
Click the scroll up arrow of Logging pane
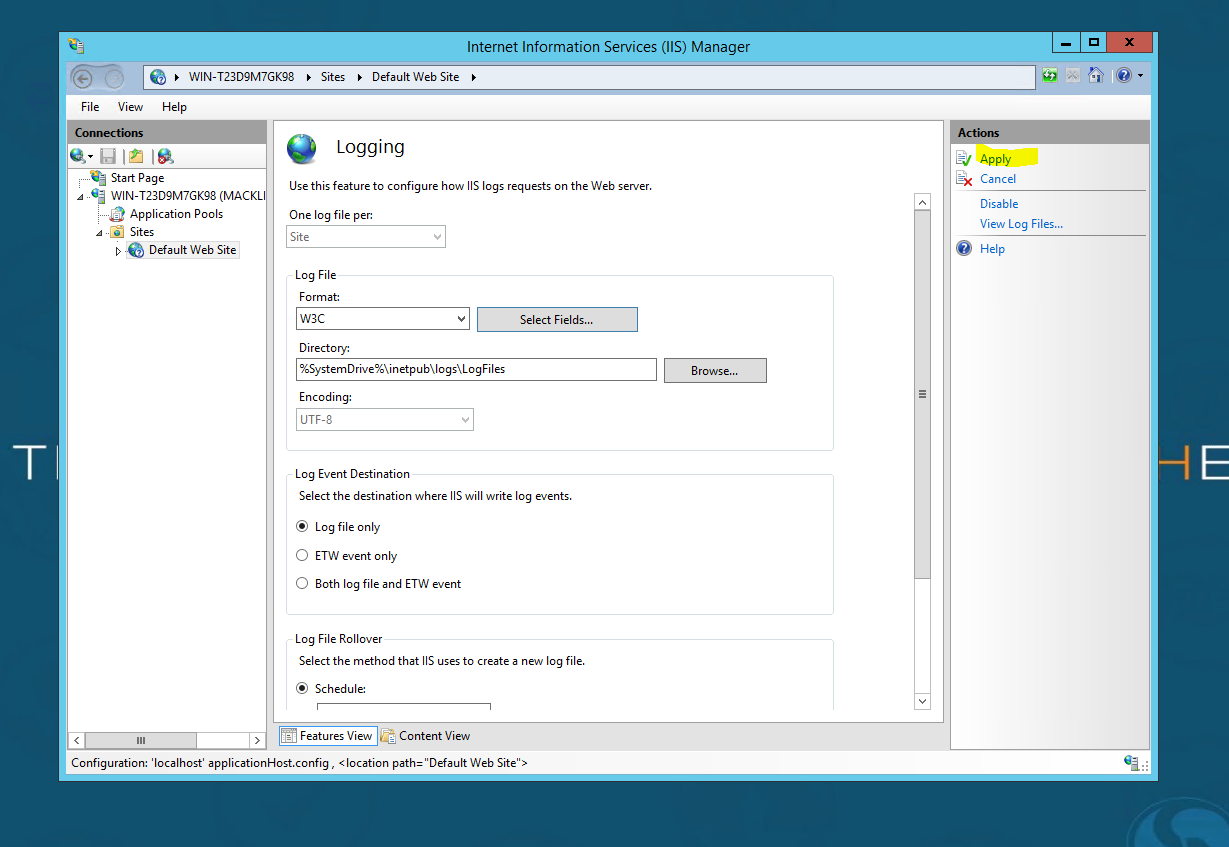click(x=922, y=202)
